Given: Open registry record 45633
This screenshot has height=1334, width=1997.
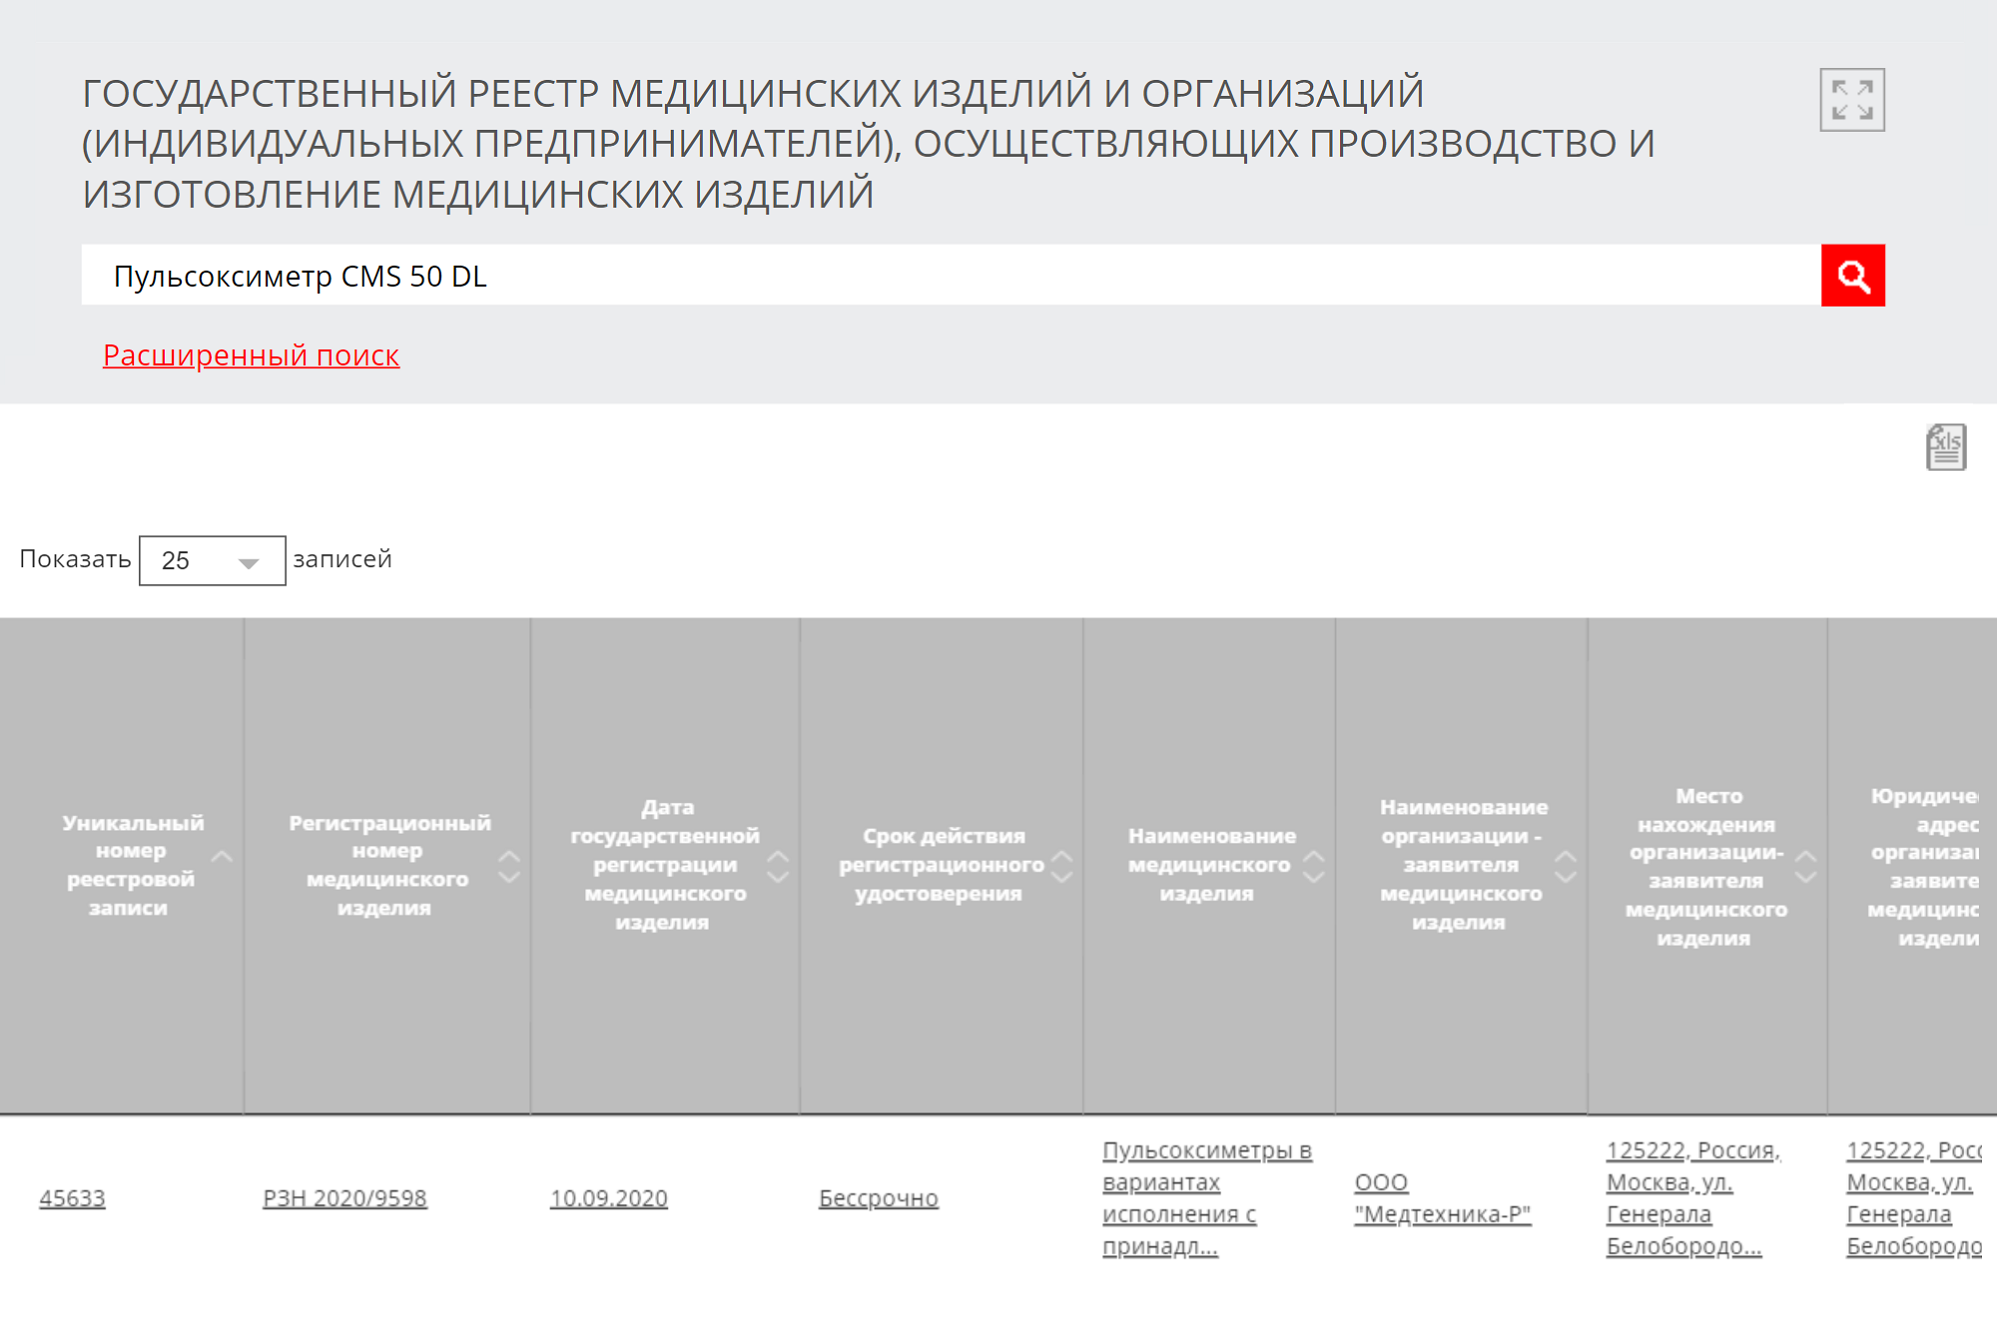Looking at the screenshot, I should [x=72, y=1197].
